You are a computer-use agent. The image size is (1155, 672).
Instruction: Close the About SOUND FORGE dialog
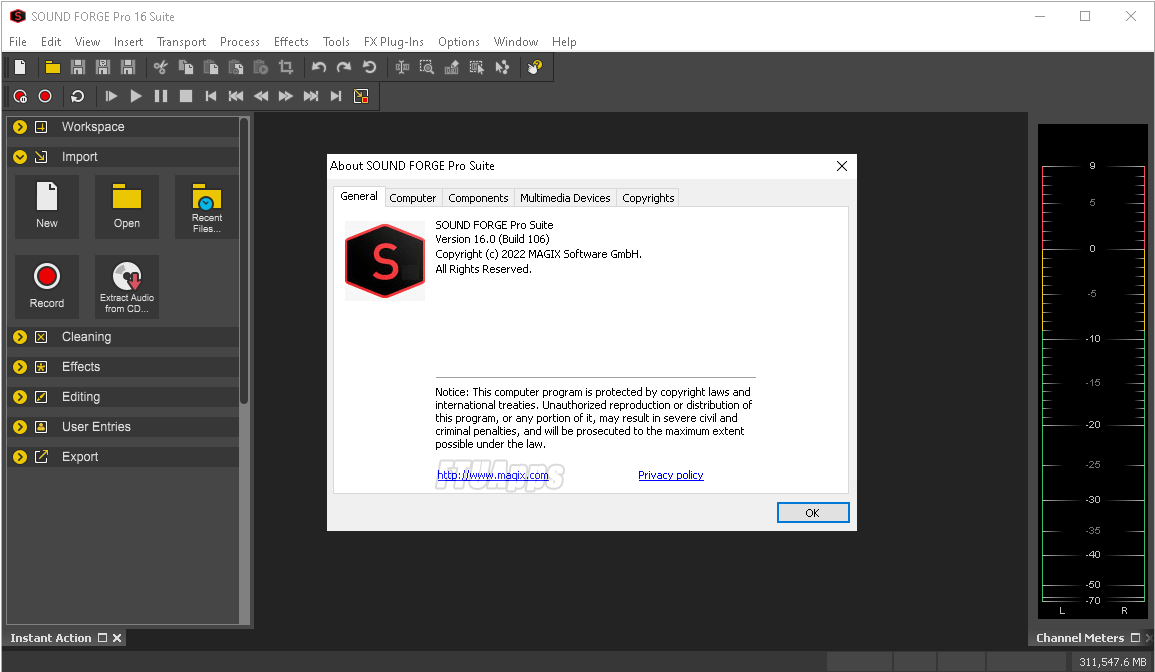[842, 166]
